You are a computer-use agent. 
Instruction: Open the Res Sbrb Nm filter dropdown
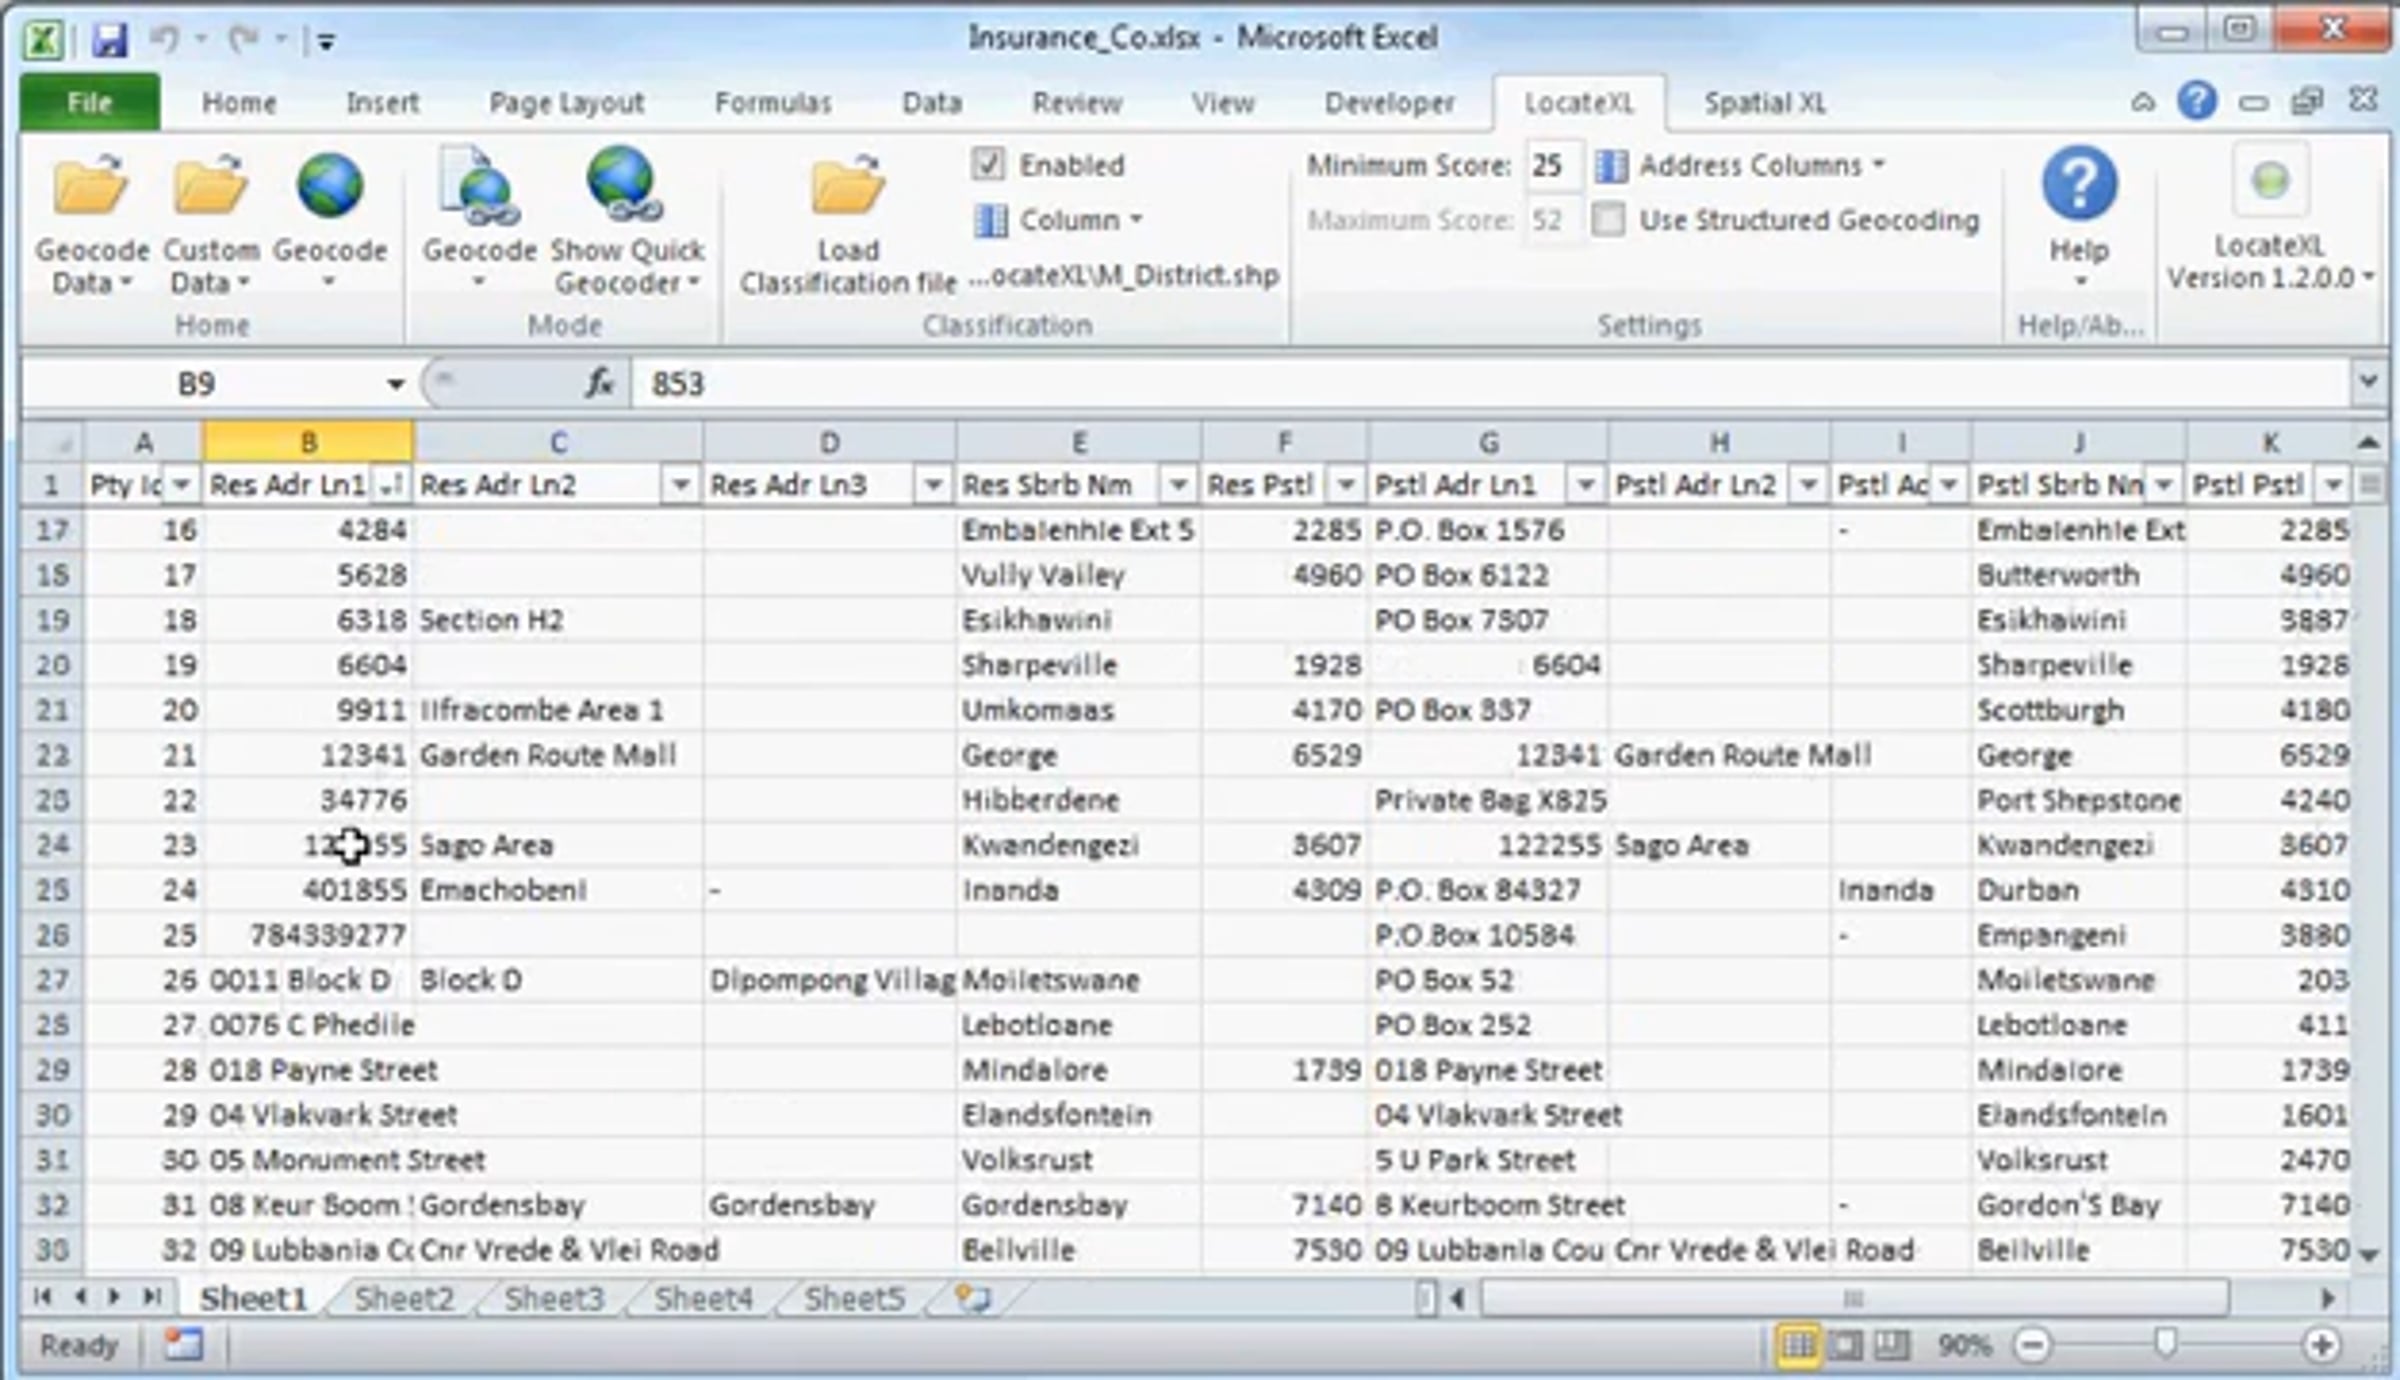pyautogui.click(x=1178, y=485)
